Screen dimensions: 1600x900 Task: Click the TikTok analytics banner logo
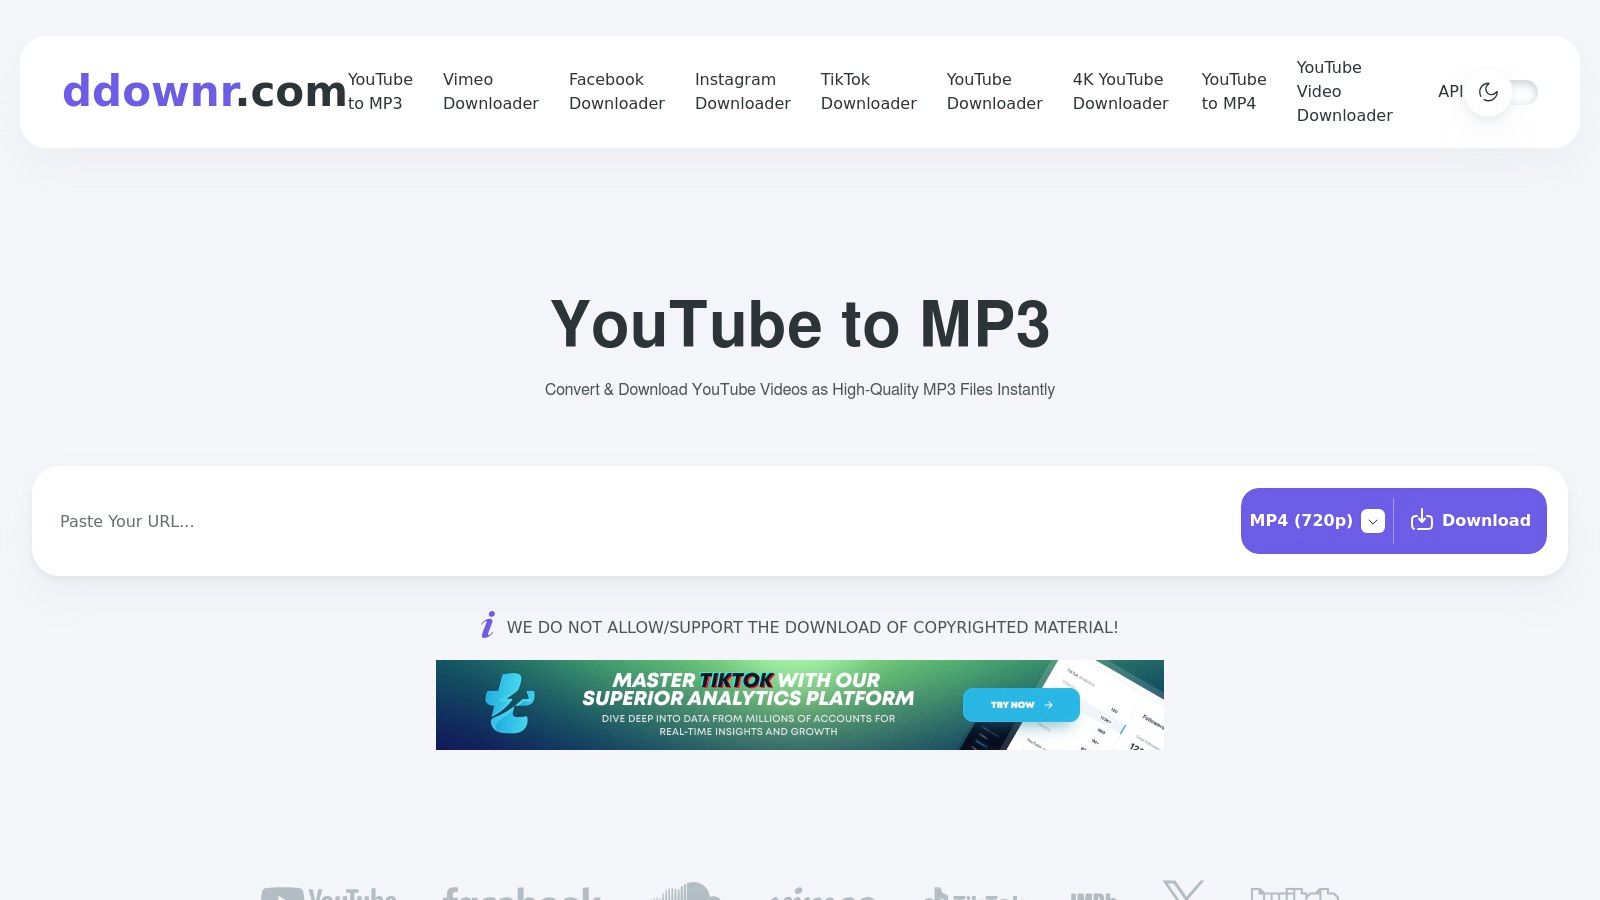[x=509, y=704]
